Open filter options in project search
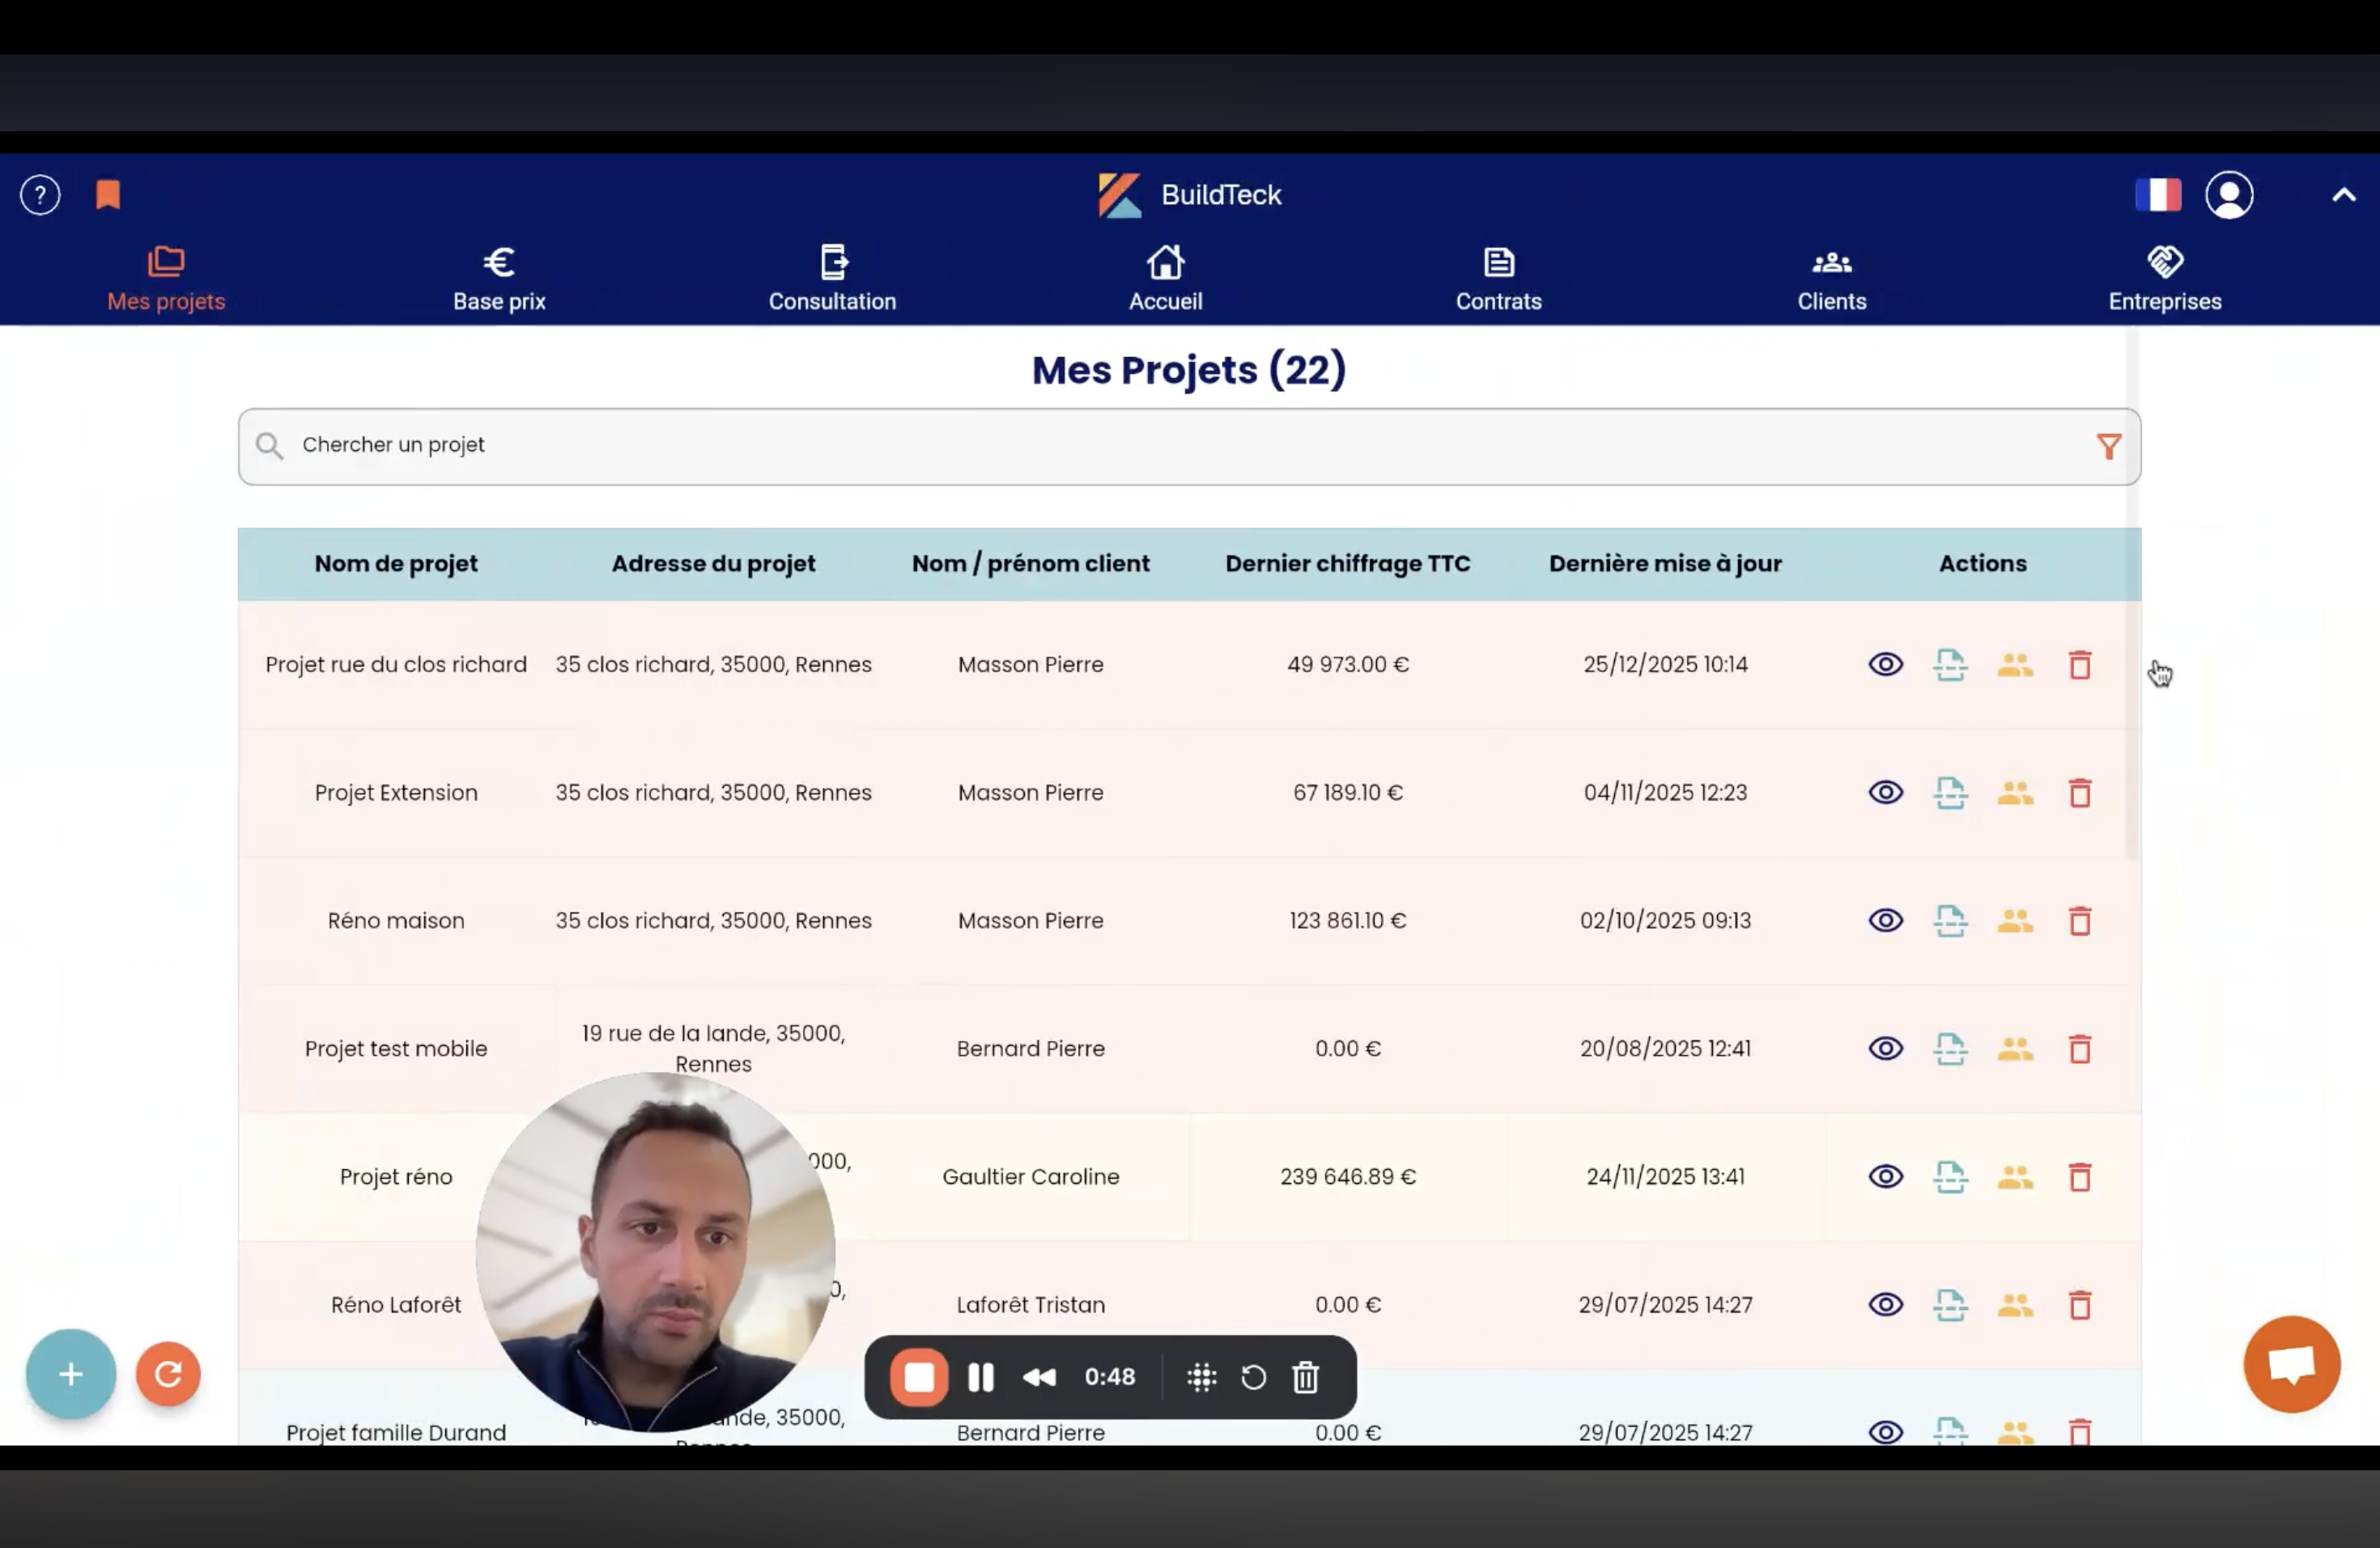2380x1548 pixels. pyautogui.click(x=2108, y=446)
